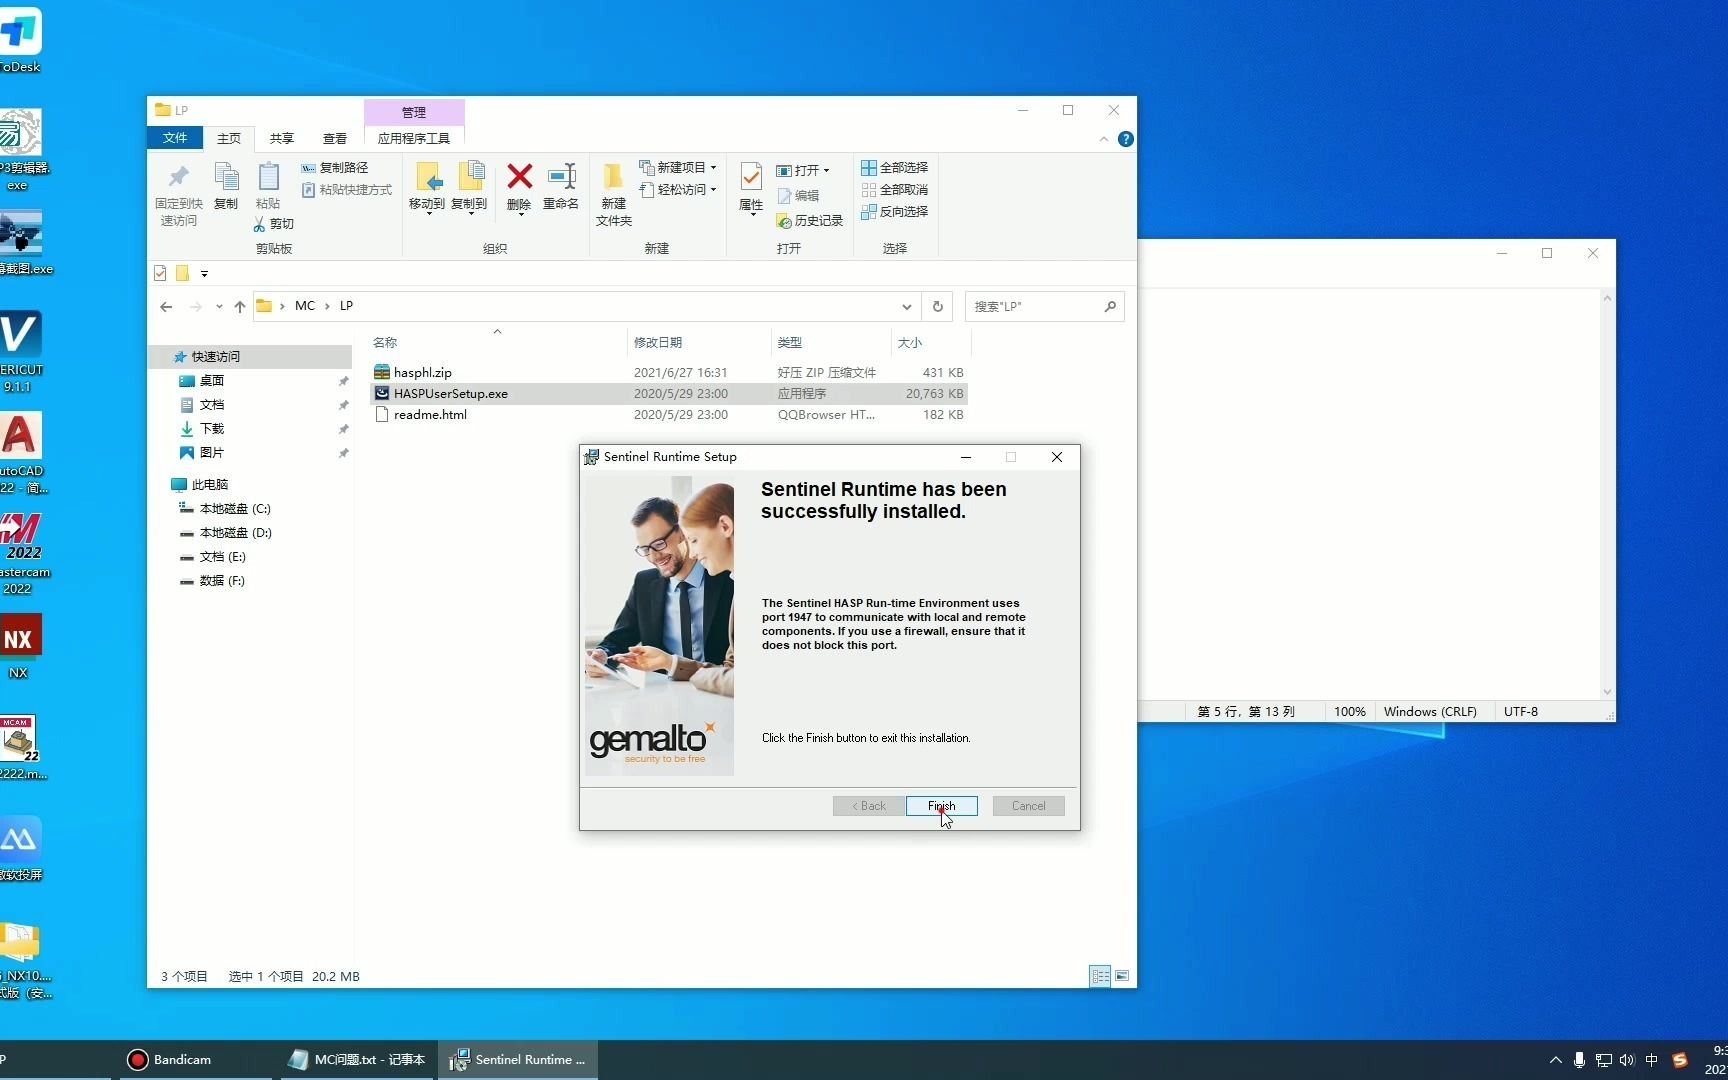Open the 文件 File tab
This screenshot has height=1080, width=1728.
175,138
